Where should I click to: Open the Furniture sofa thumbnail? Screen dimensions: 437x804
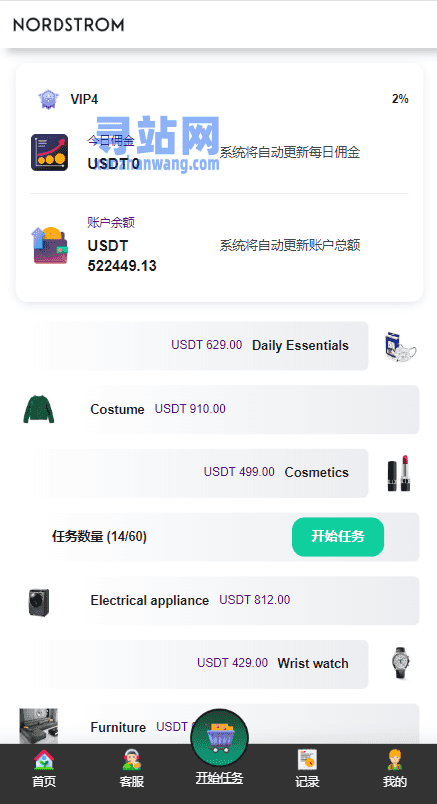pyautogui.click(x=38, y=726)
